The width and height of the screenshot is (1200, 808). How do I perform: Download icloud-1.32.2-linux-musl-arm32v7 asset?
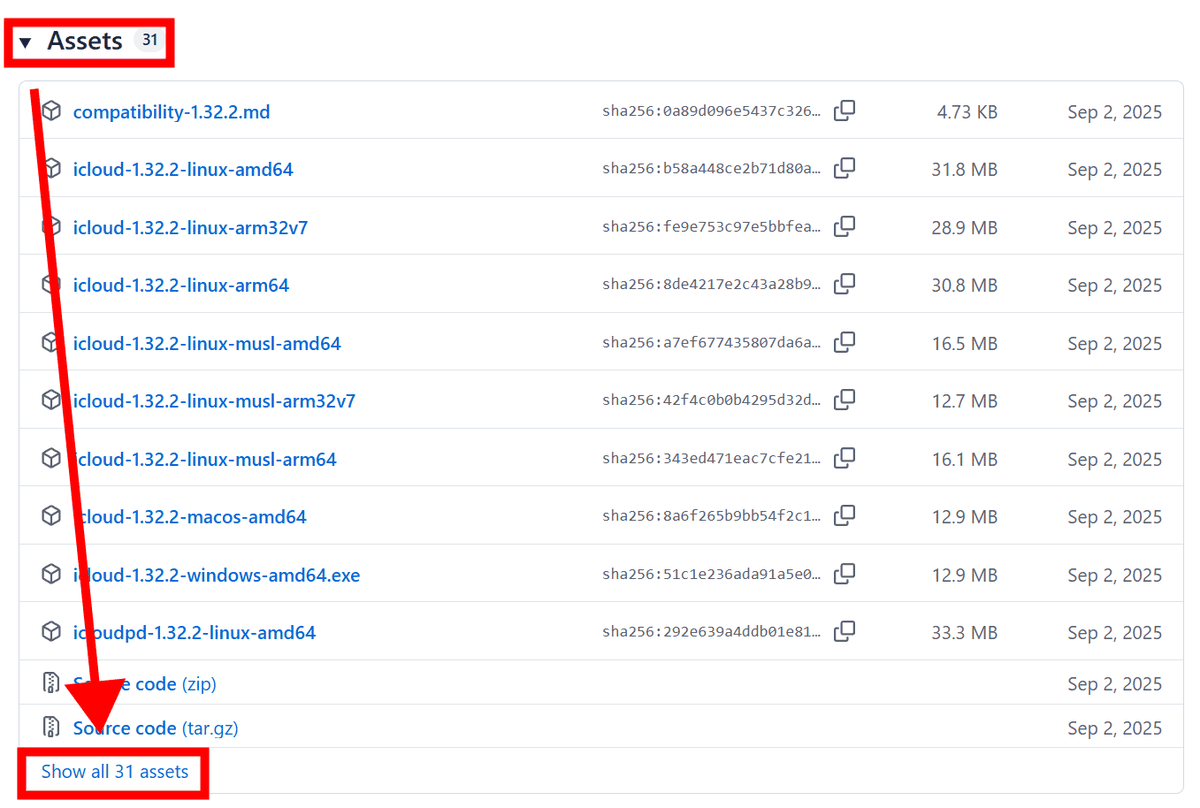214,401
